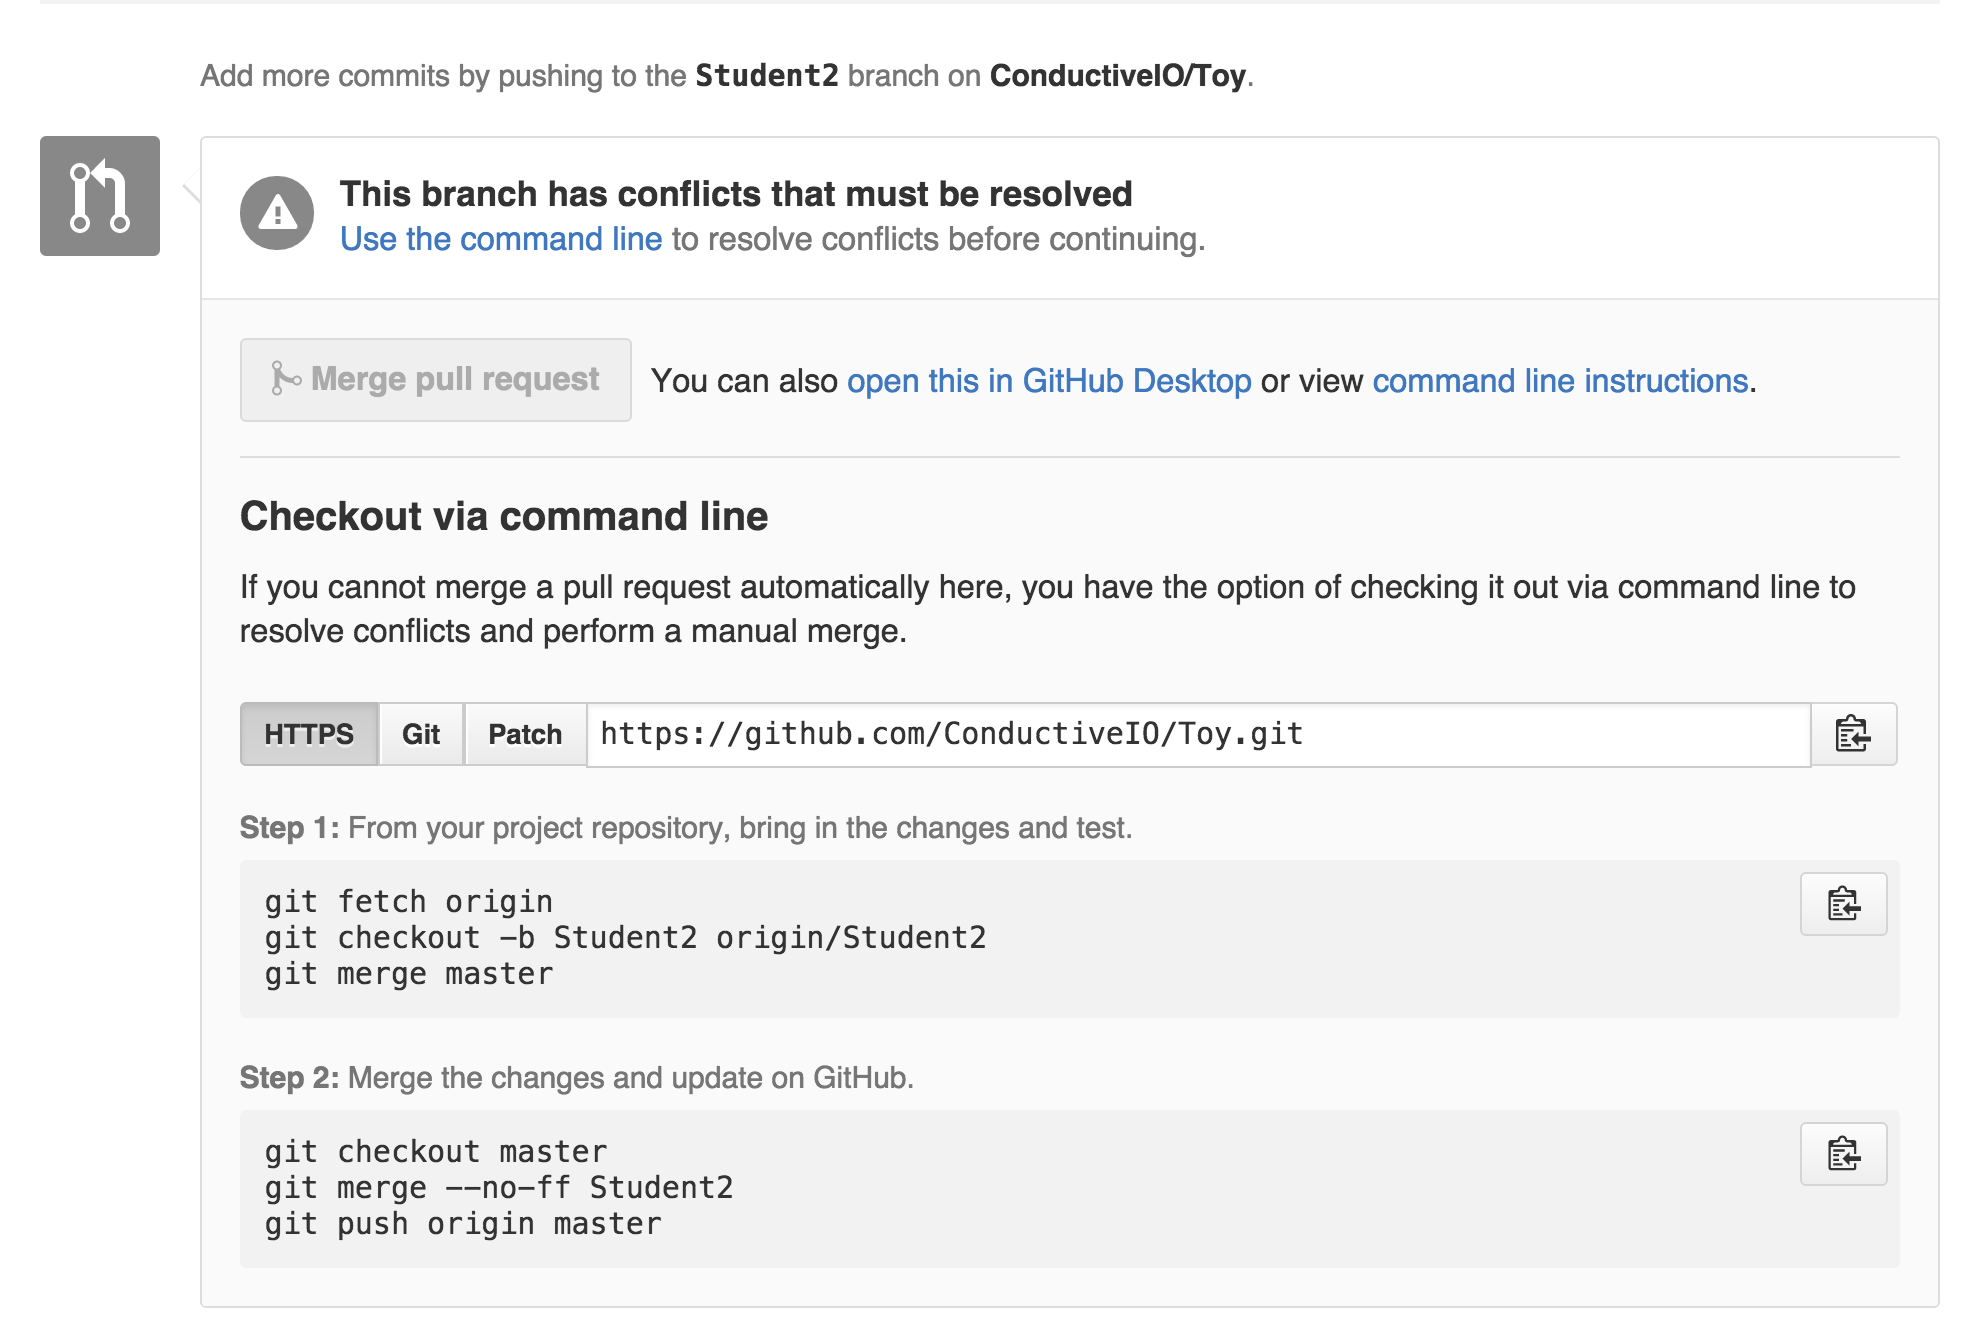This screenshot has width=1962, height=1340.
Task: Click 'Checkout via command line' heading
Action: click(x=504, y=516)
